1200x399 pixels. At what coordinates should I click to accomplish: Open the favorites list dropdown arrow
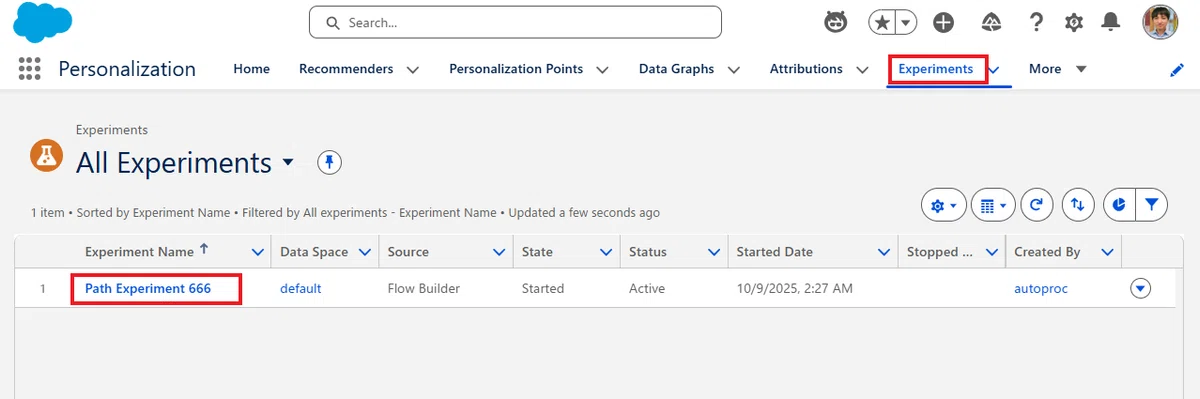tap(905, 22)
